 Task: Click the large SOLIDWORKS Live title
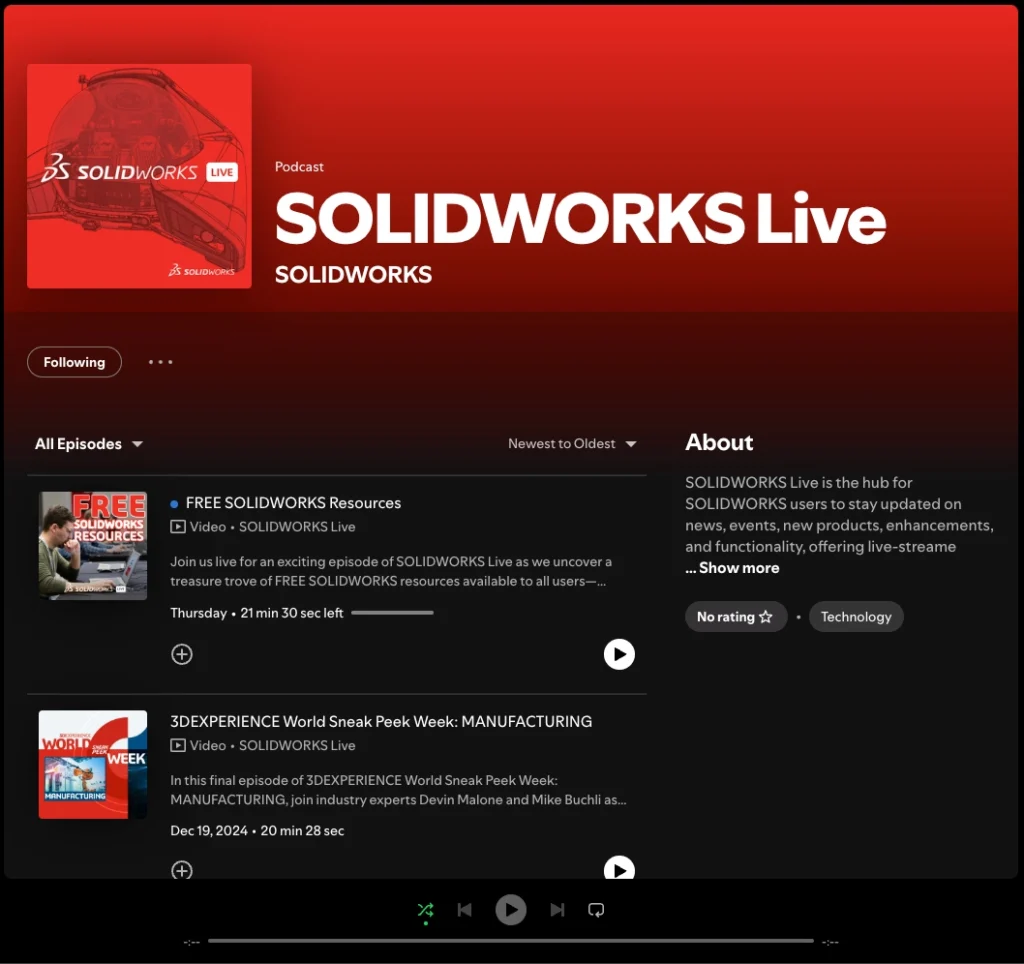pyautogui.click(x=580, y=217)
